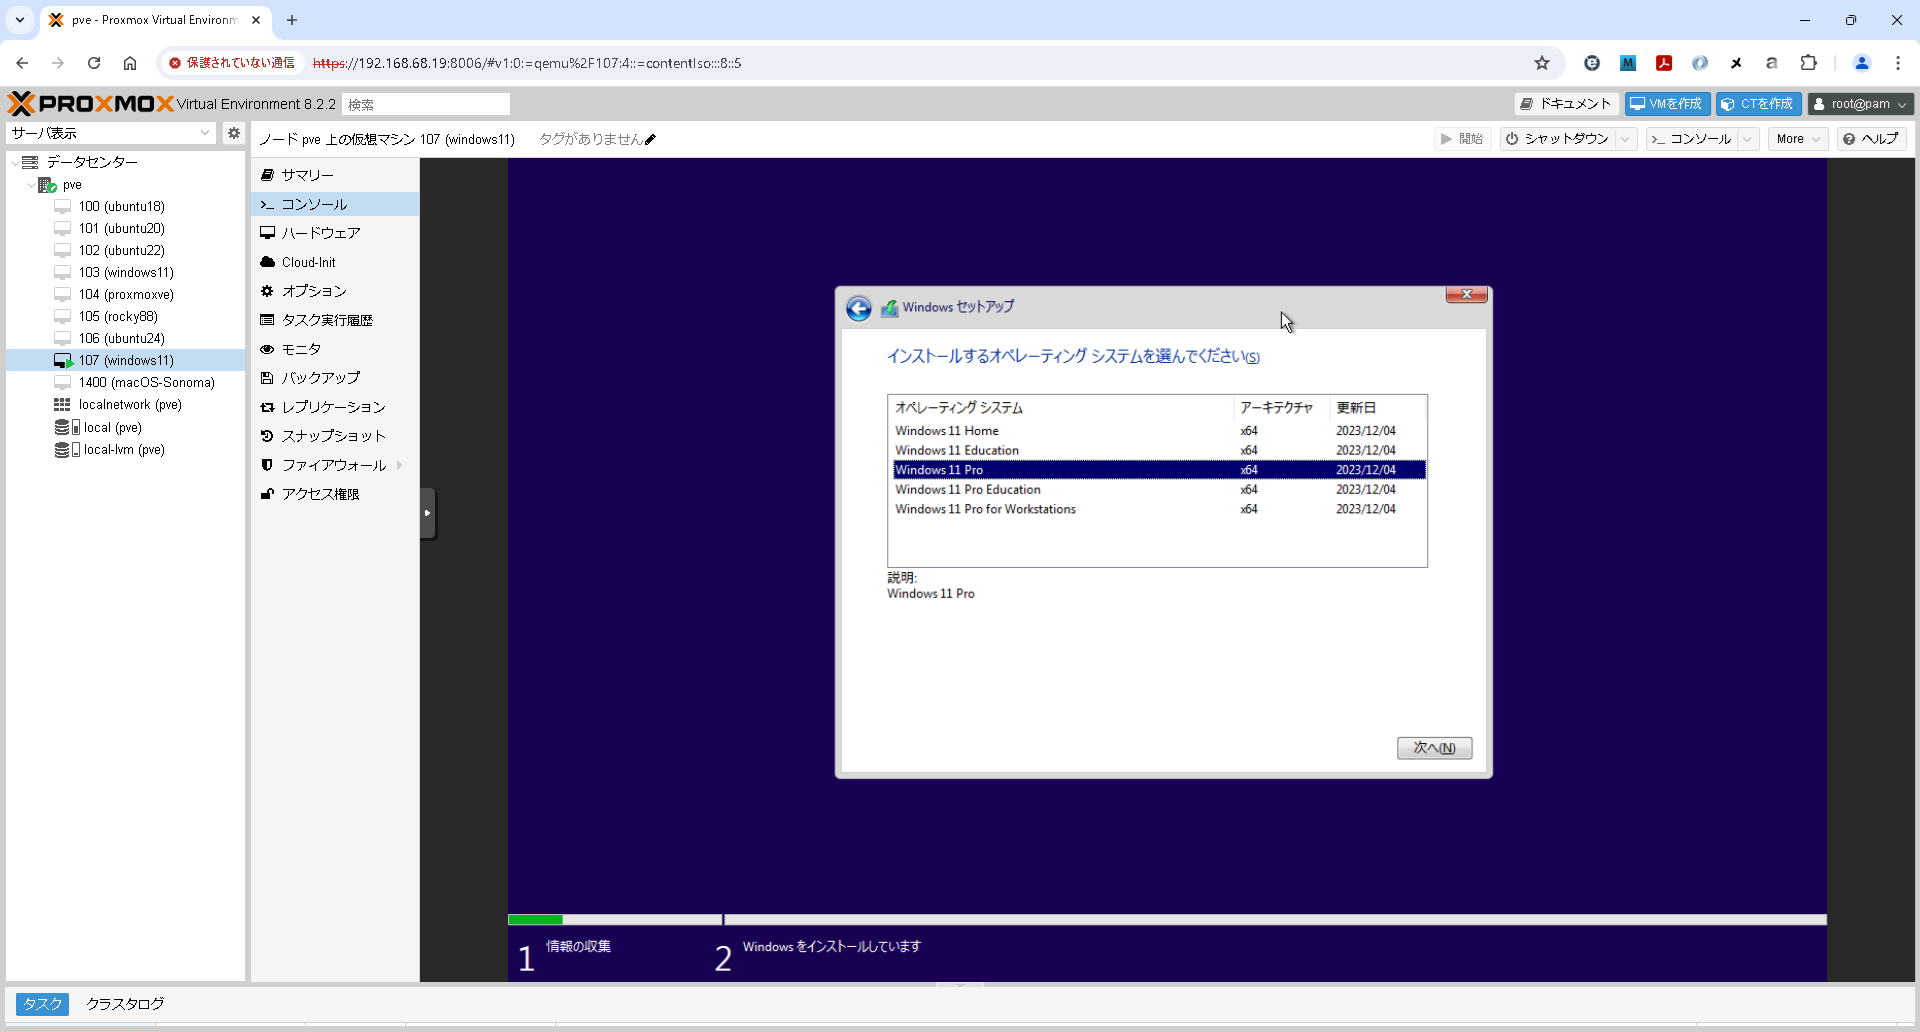The image size is (1920, 1032).
Task: Select local-lvm (pve) storage
Action: (x=126, y=450)
